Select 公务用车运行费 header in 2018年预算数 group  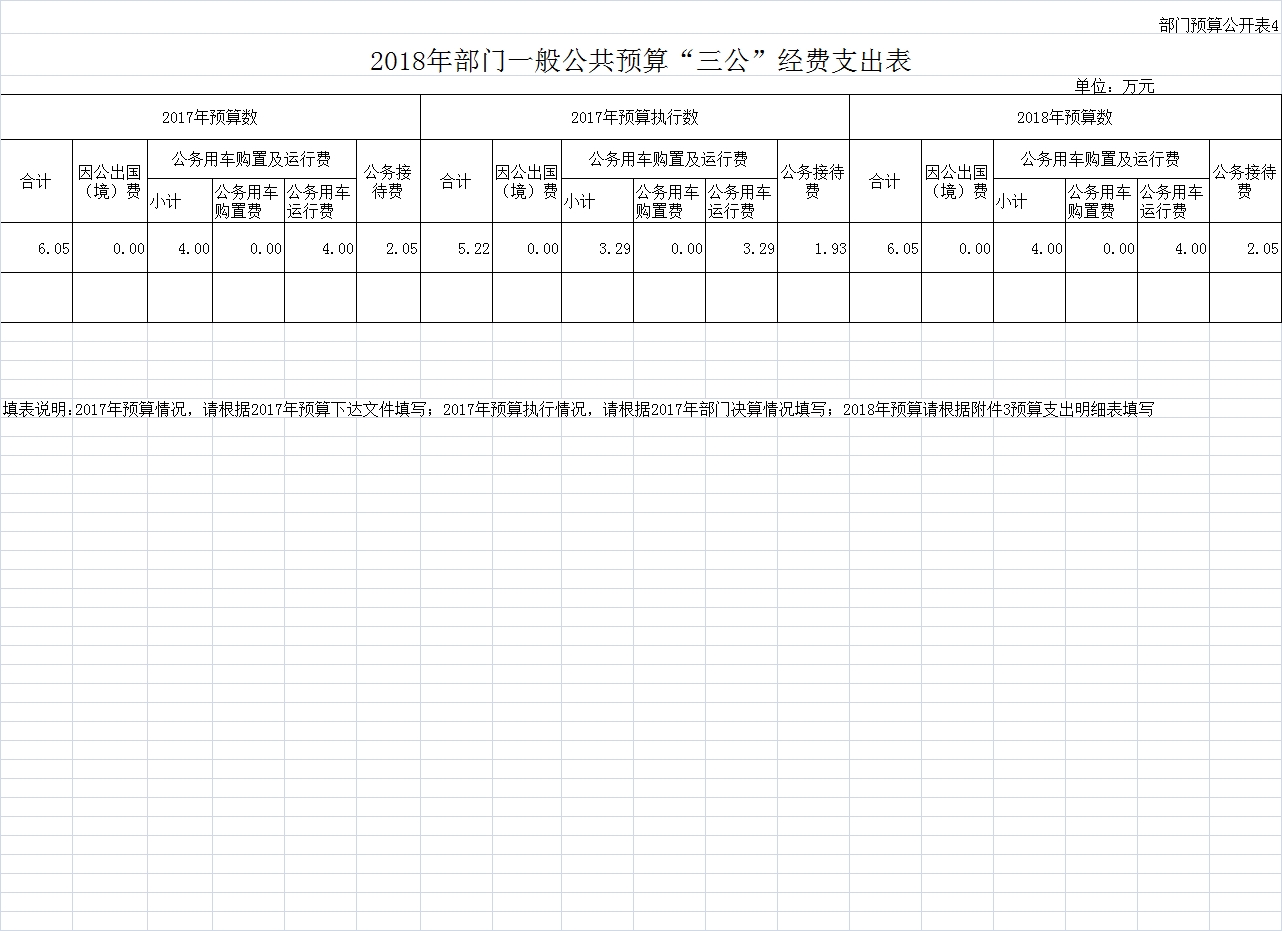1173,201
